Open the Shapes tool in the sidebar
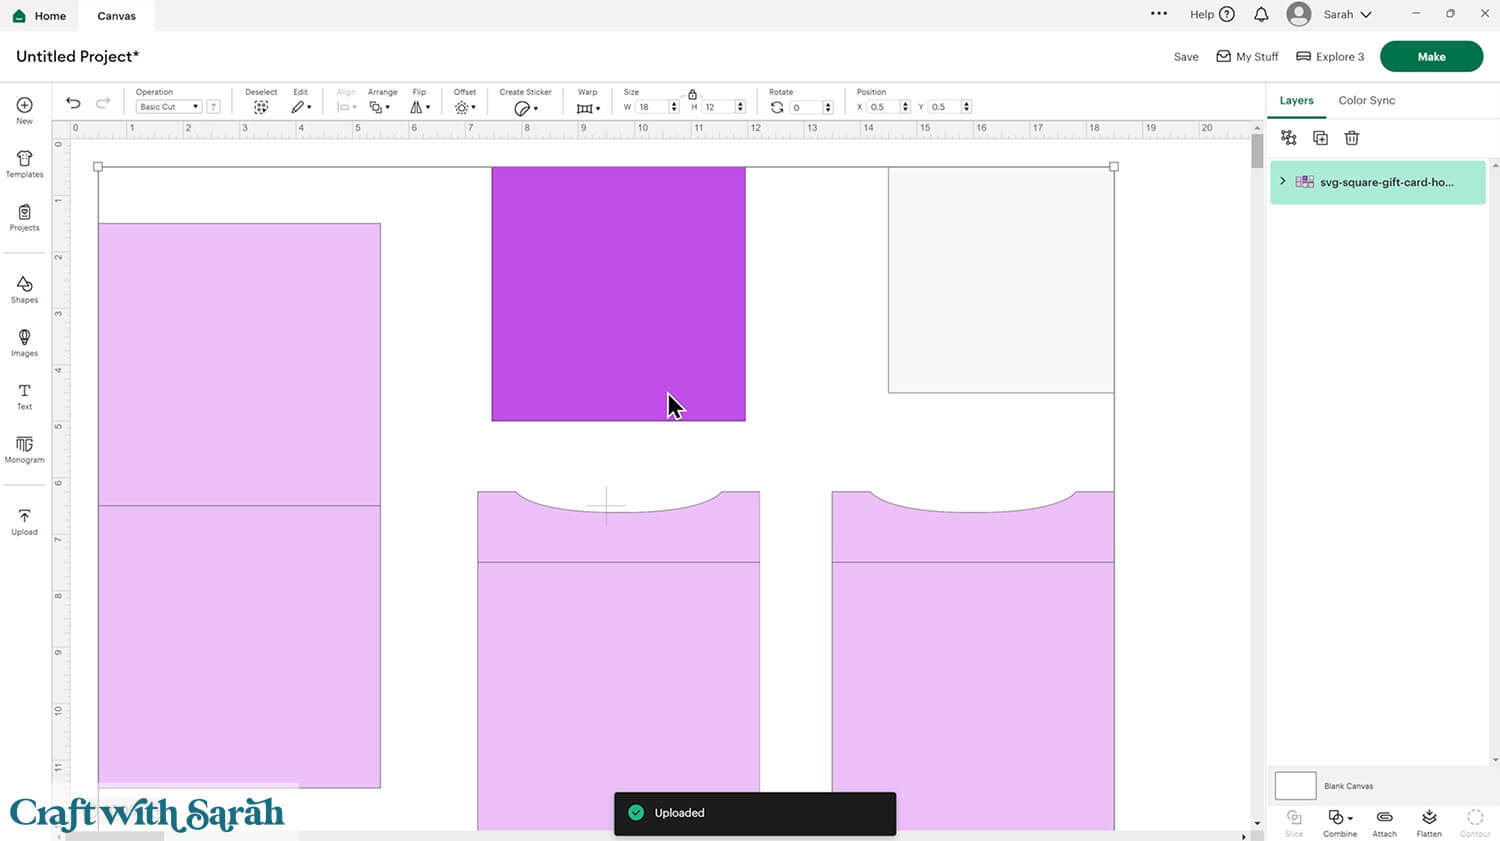1500x841 pixels. click(x=24, y=289)
